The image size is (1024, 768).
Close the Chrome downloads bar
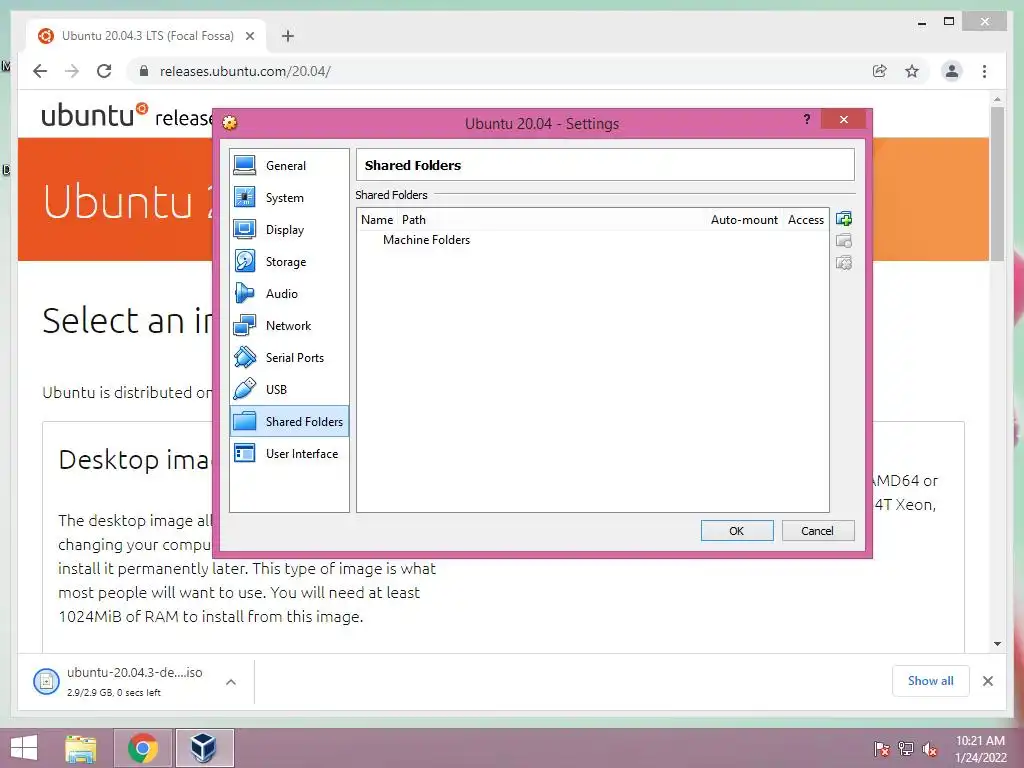(988, 681)
